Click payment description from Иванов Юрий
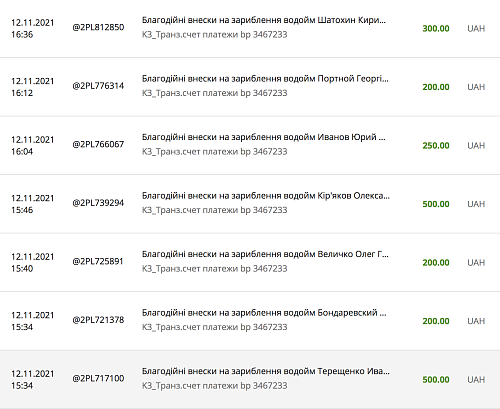 tap(264, 137)
